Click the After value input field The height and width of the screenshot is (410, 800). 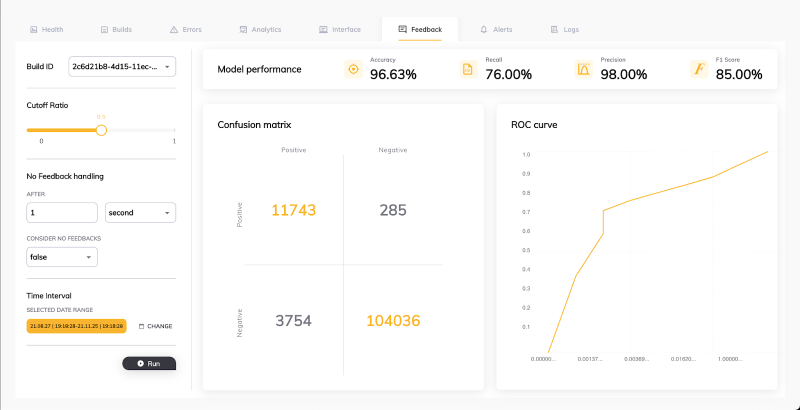click(62, 213)
